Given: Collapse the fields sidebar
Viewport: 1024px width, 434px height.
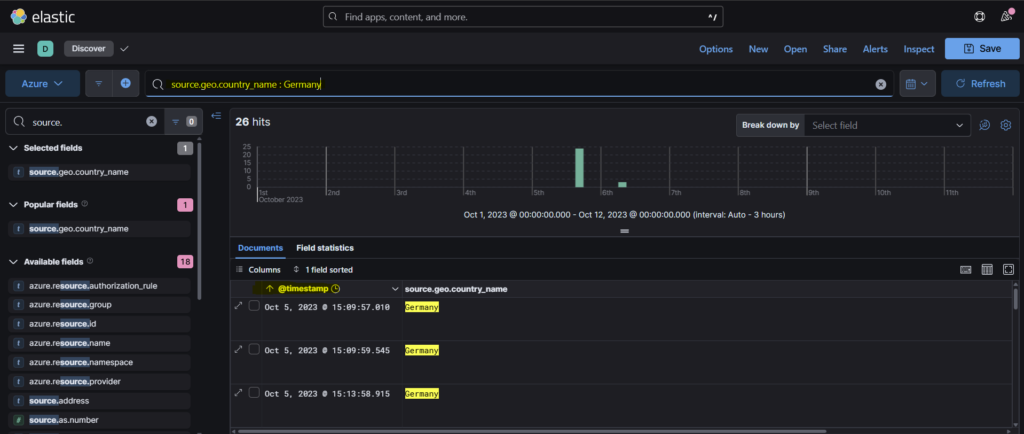Looking at the screenshot, I should click(x=216, y=116).
